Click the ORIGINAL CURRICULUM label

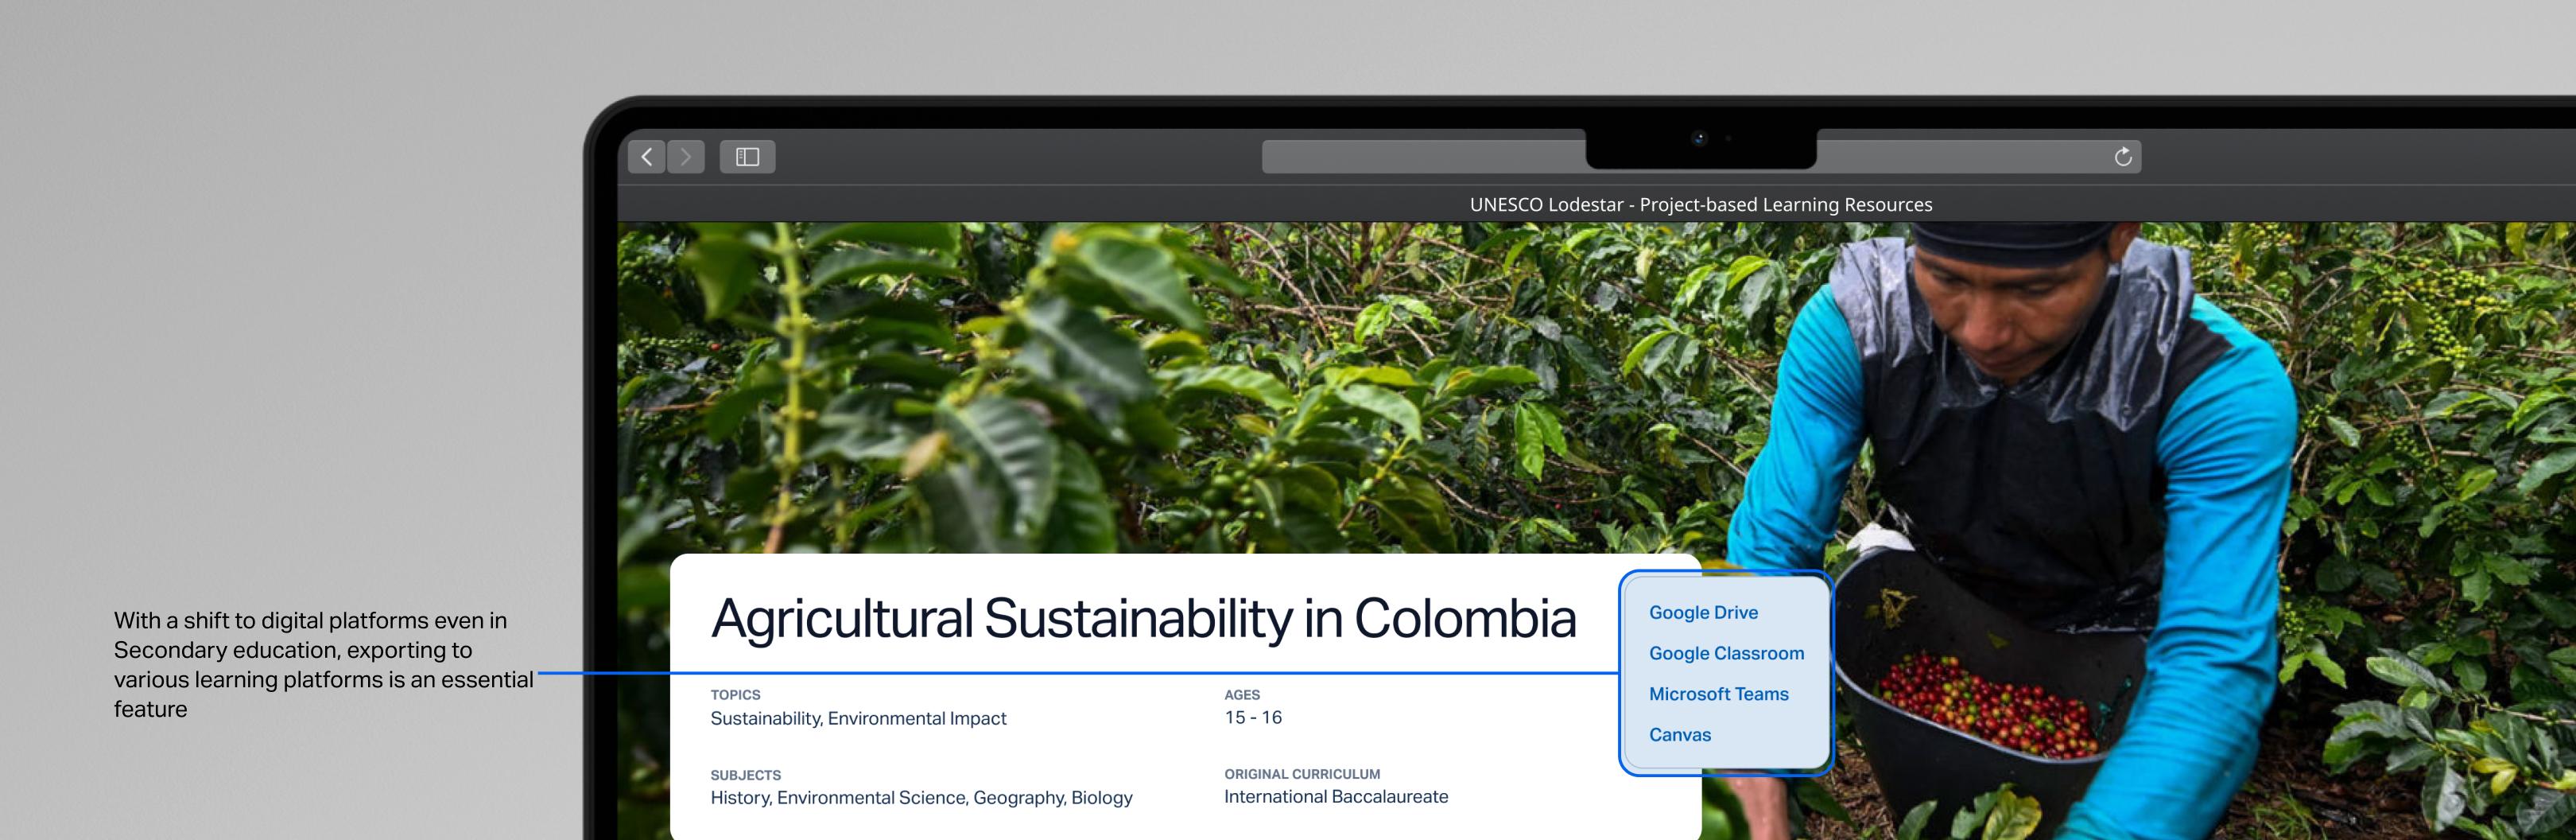[1302, 774]
